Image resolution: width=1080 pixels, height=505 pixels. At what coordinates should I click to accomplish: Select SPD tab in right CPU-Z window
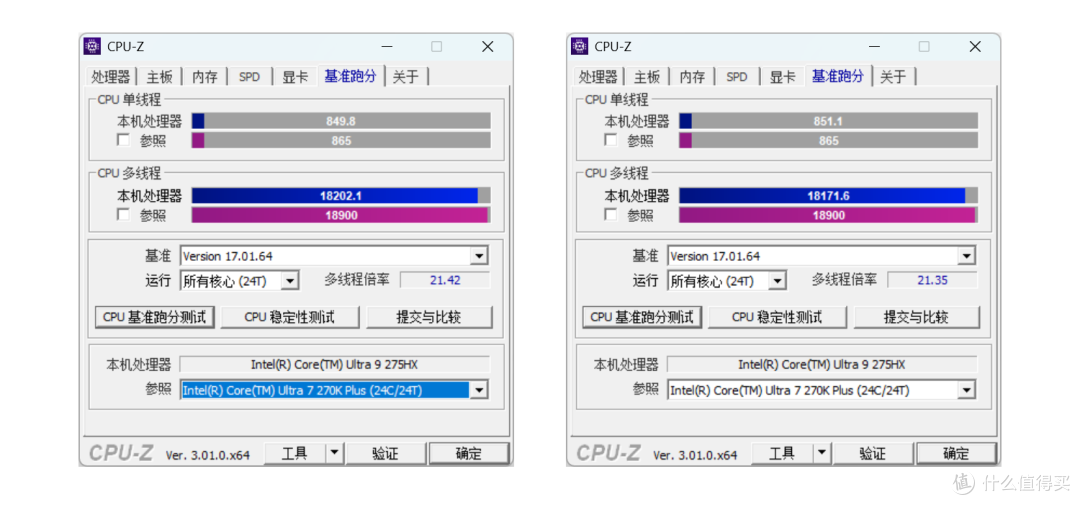(737, 76)
